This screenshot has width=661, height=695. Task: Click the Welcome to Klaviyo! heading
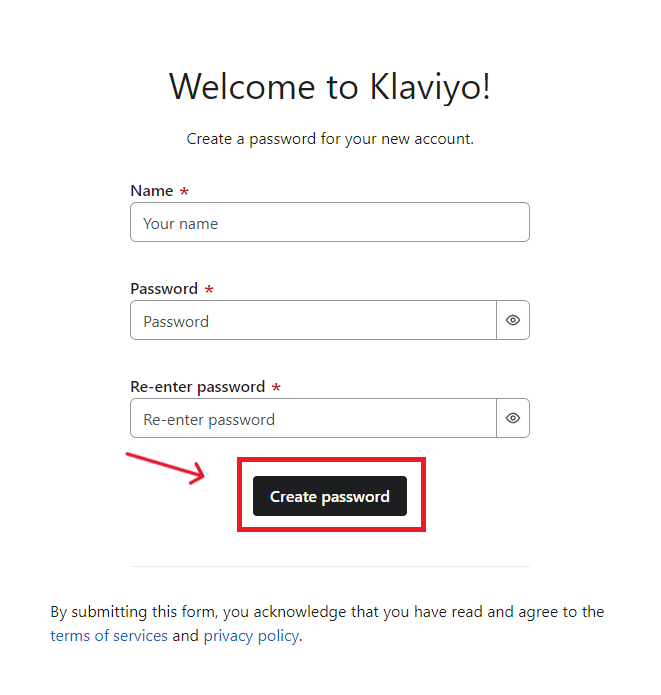pos(330,87)
